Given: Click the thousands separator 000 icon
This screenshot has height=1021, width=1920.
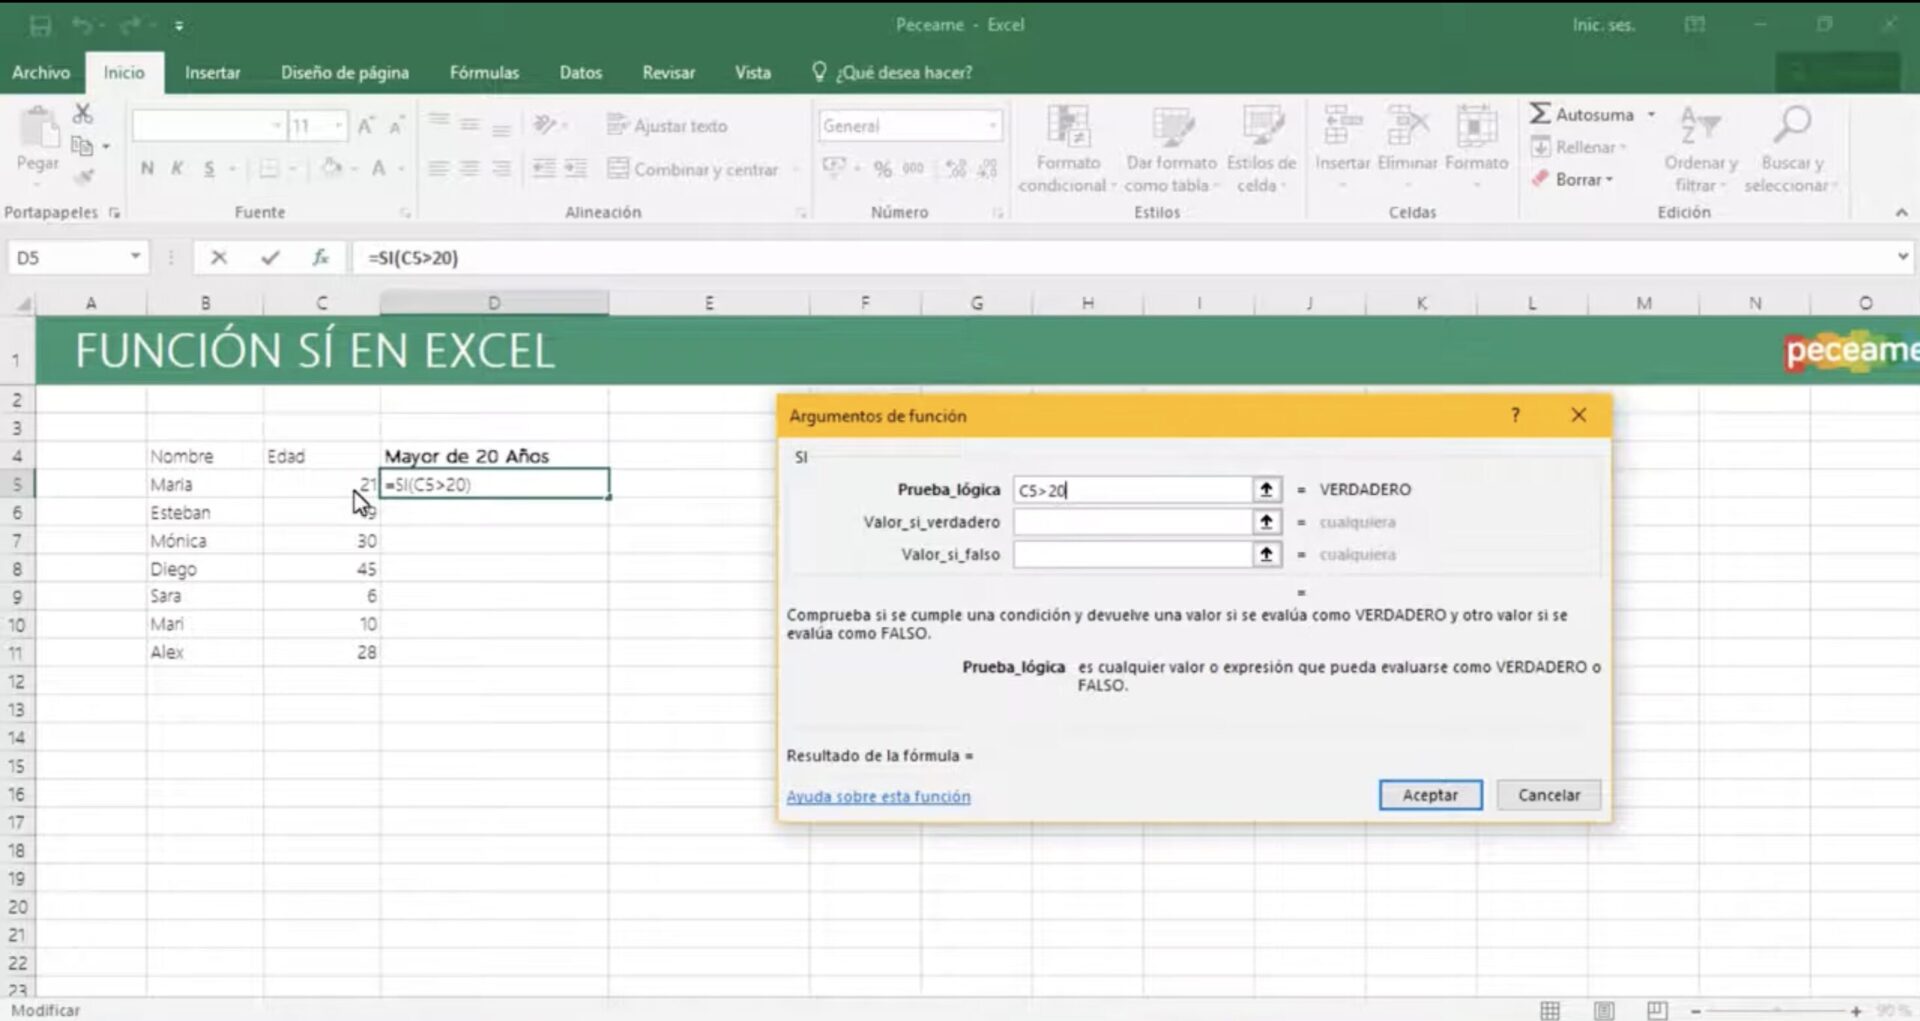Looking at the screenshot, I should 913,168.
